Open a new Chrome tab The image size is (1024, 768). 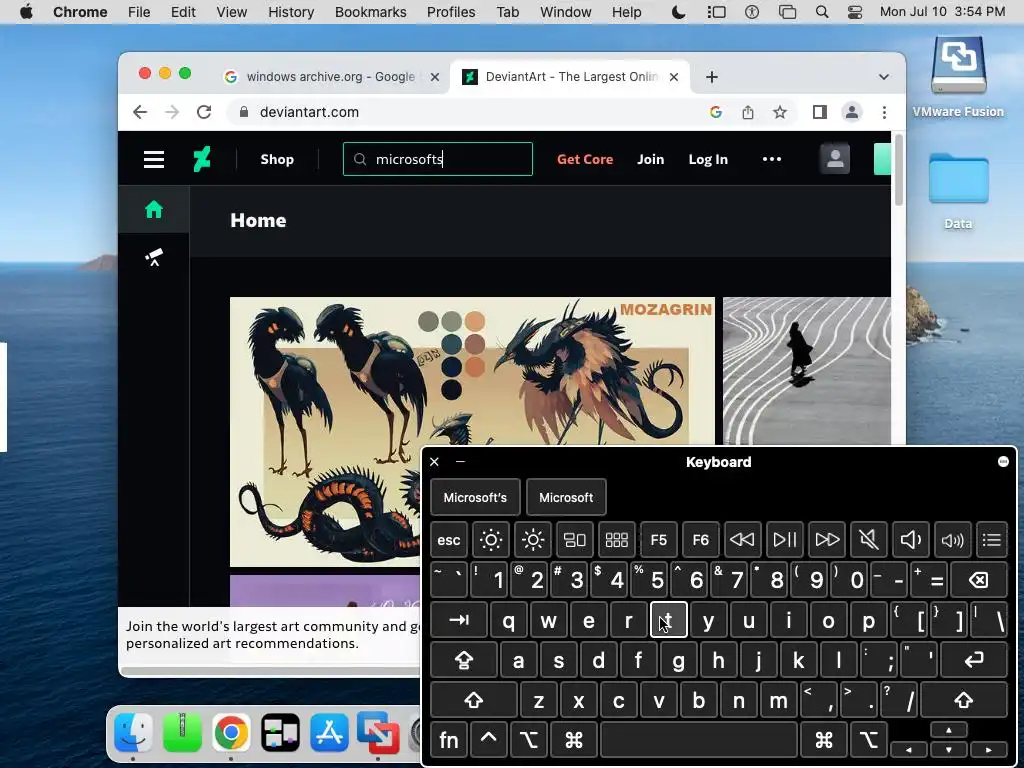point(712,77)
